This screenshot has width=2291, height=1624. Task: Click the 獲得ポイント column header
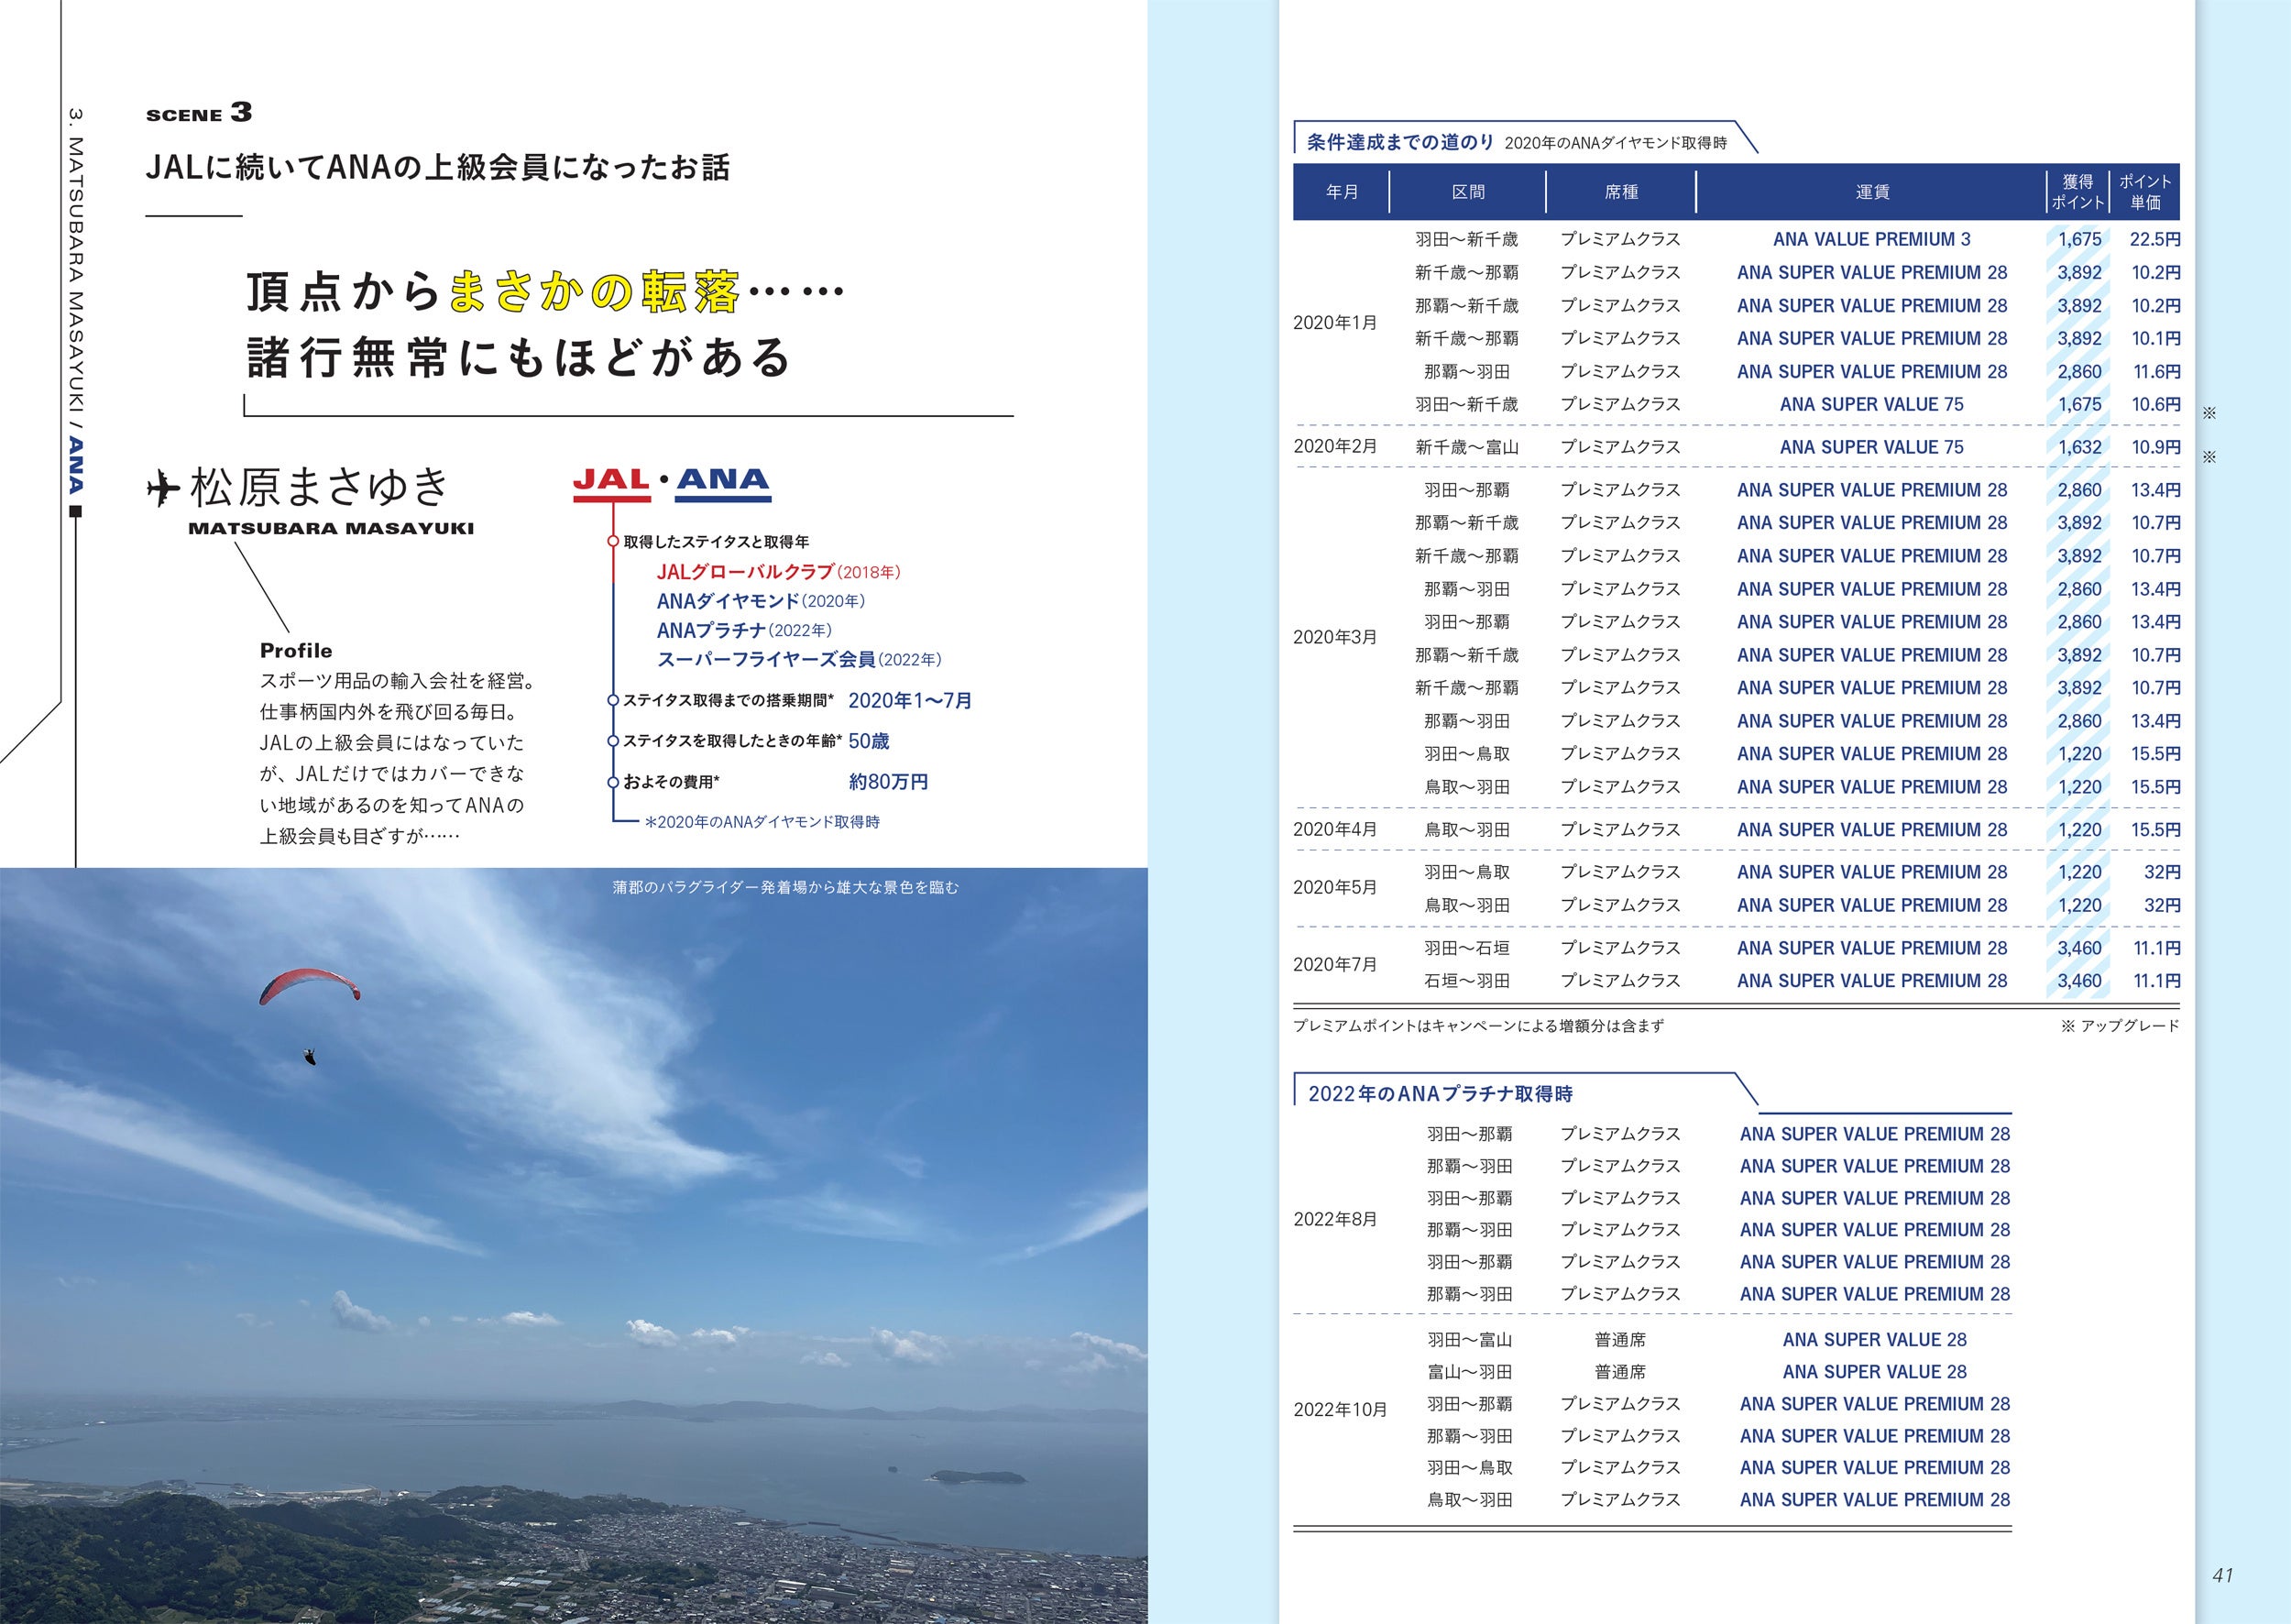point(2077,192)
